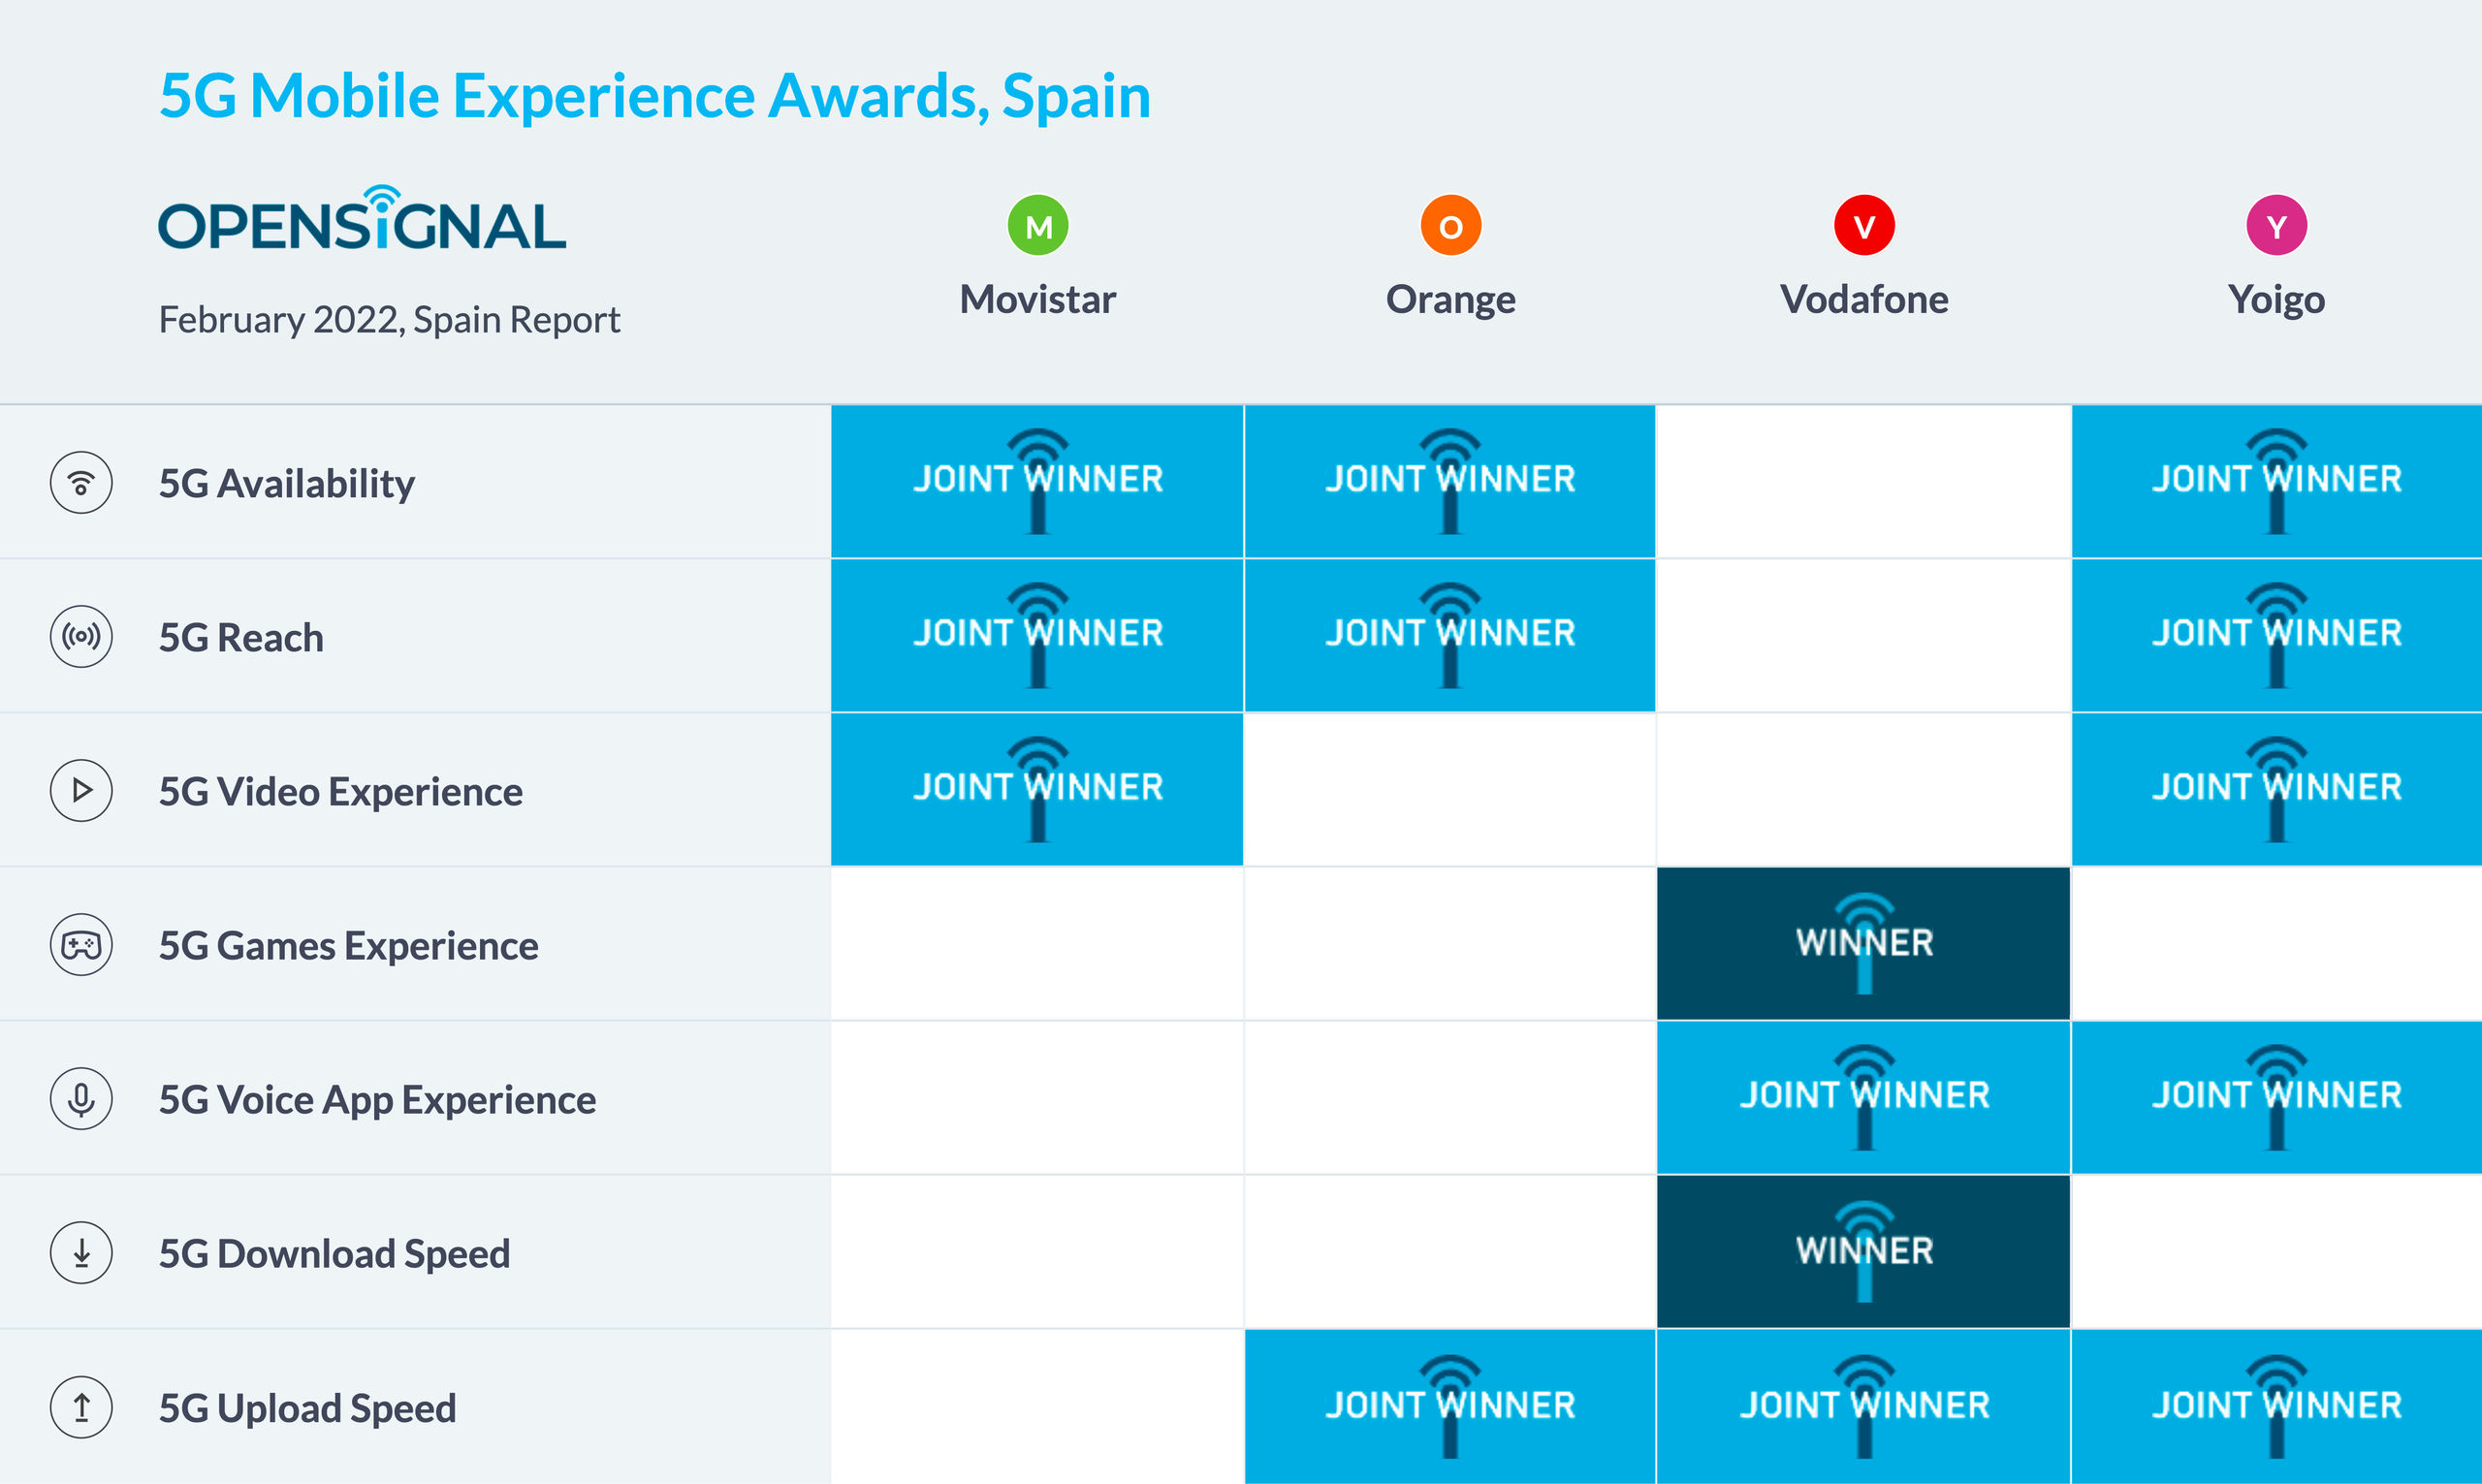Screen dimensions: 2482x1484
Task: Click the 5G Mobile Experience Awards title
Action: 655,97
